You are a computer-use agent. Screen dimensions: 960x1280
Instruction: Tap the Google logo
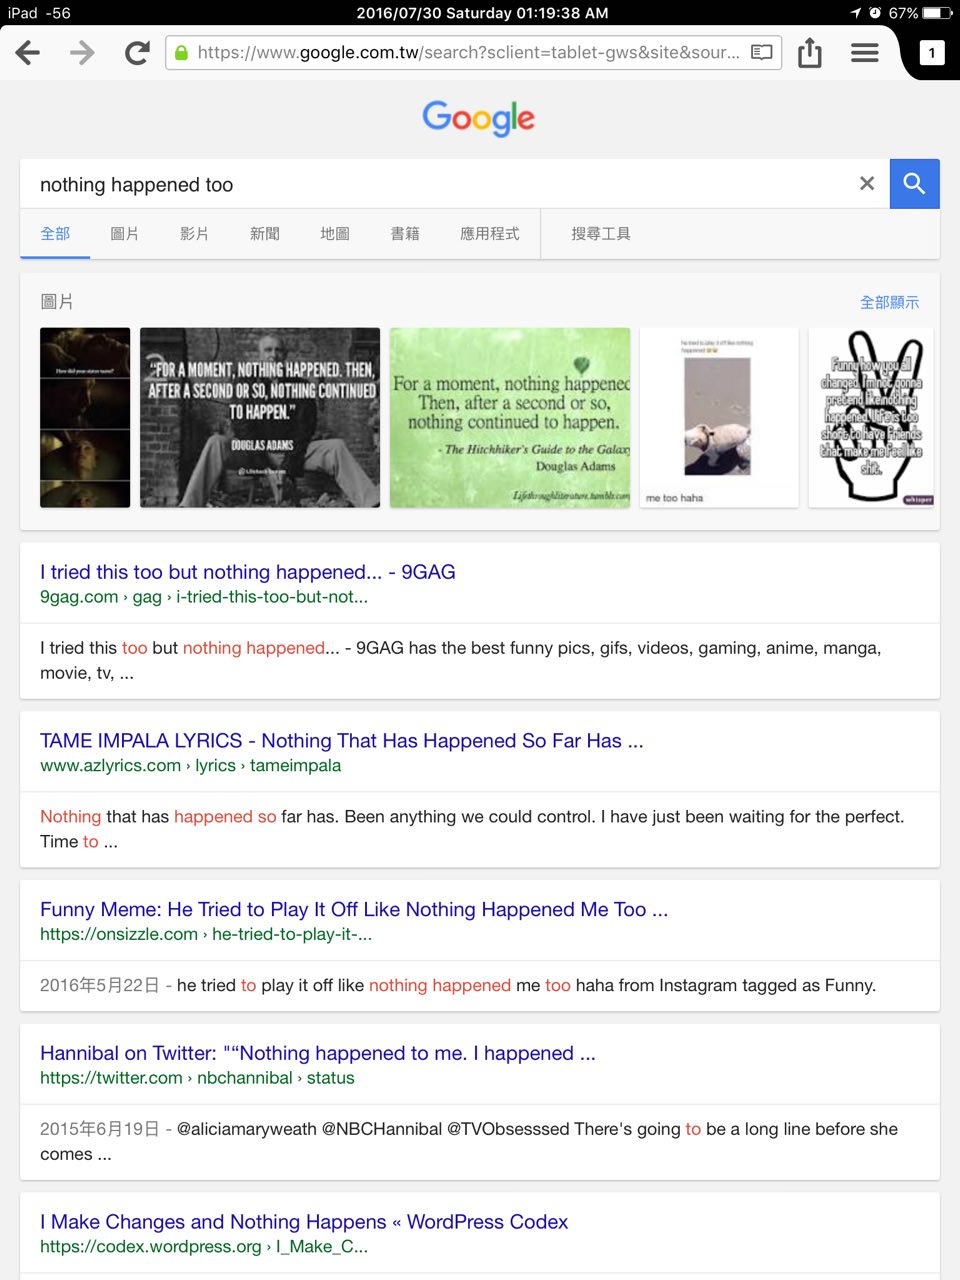coord(479,118)
